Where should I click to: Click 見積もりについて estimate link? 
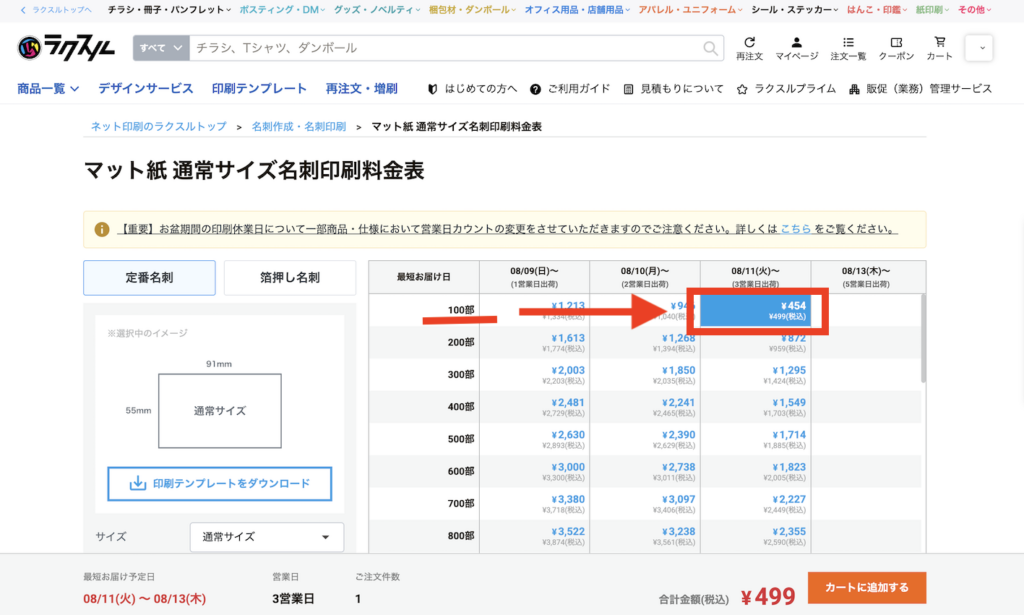(x=673, y=89)
